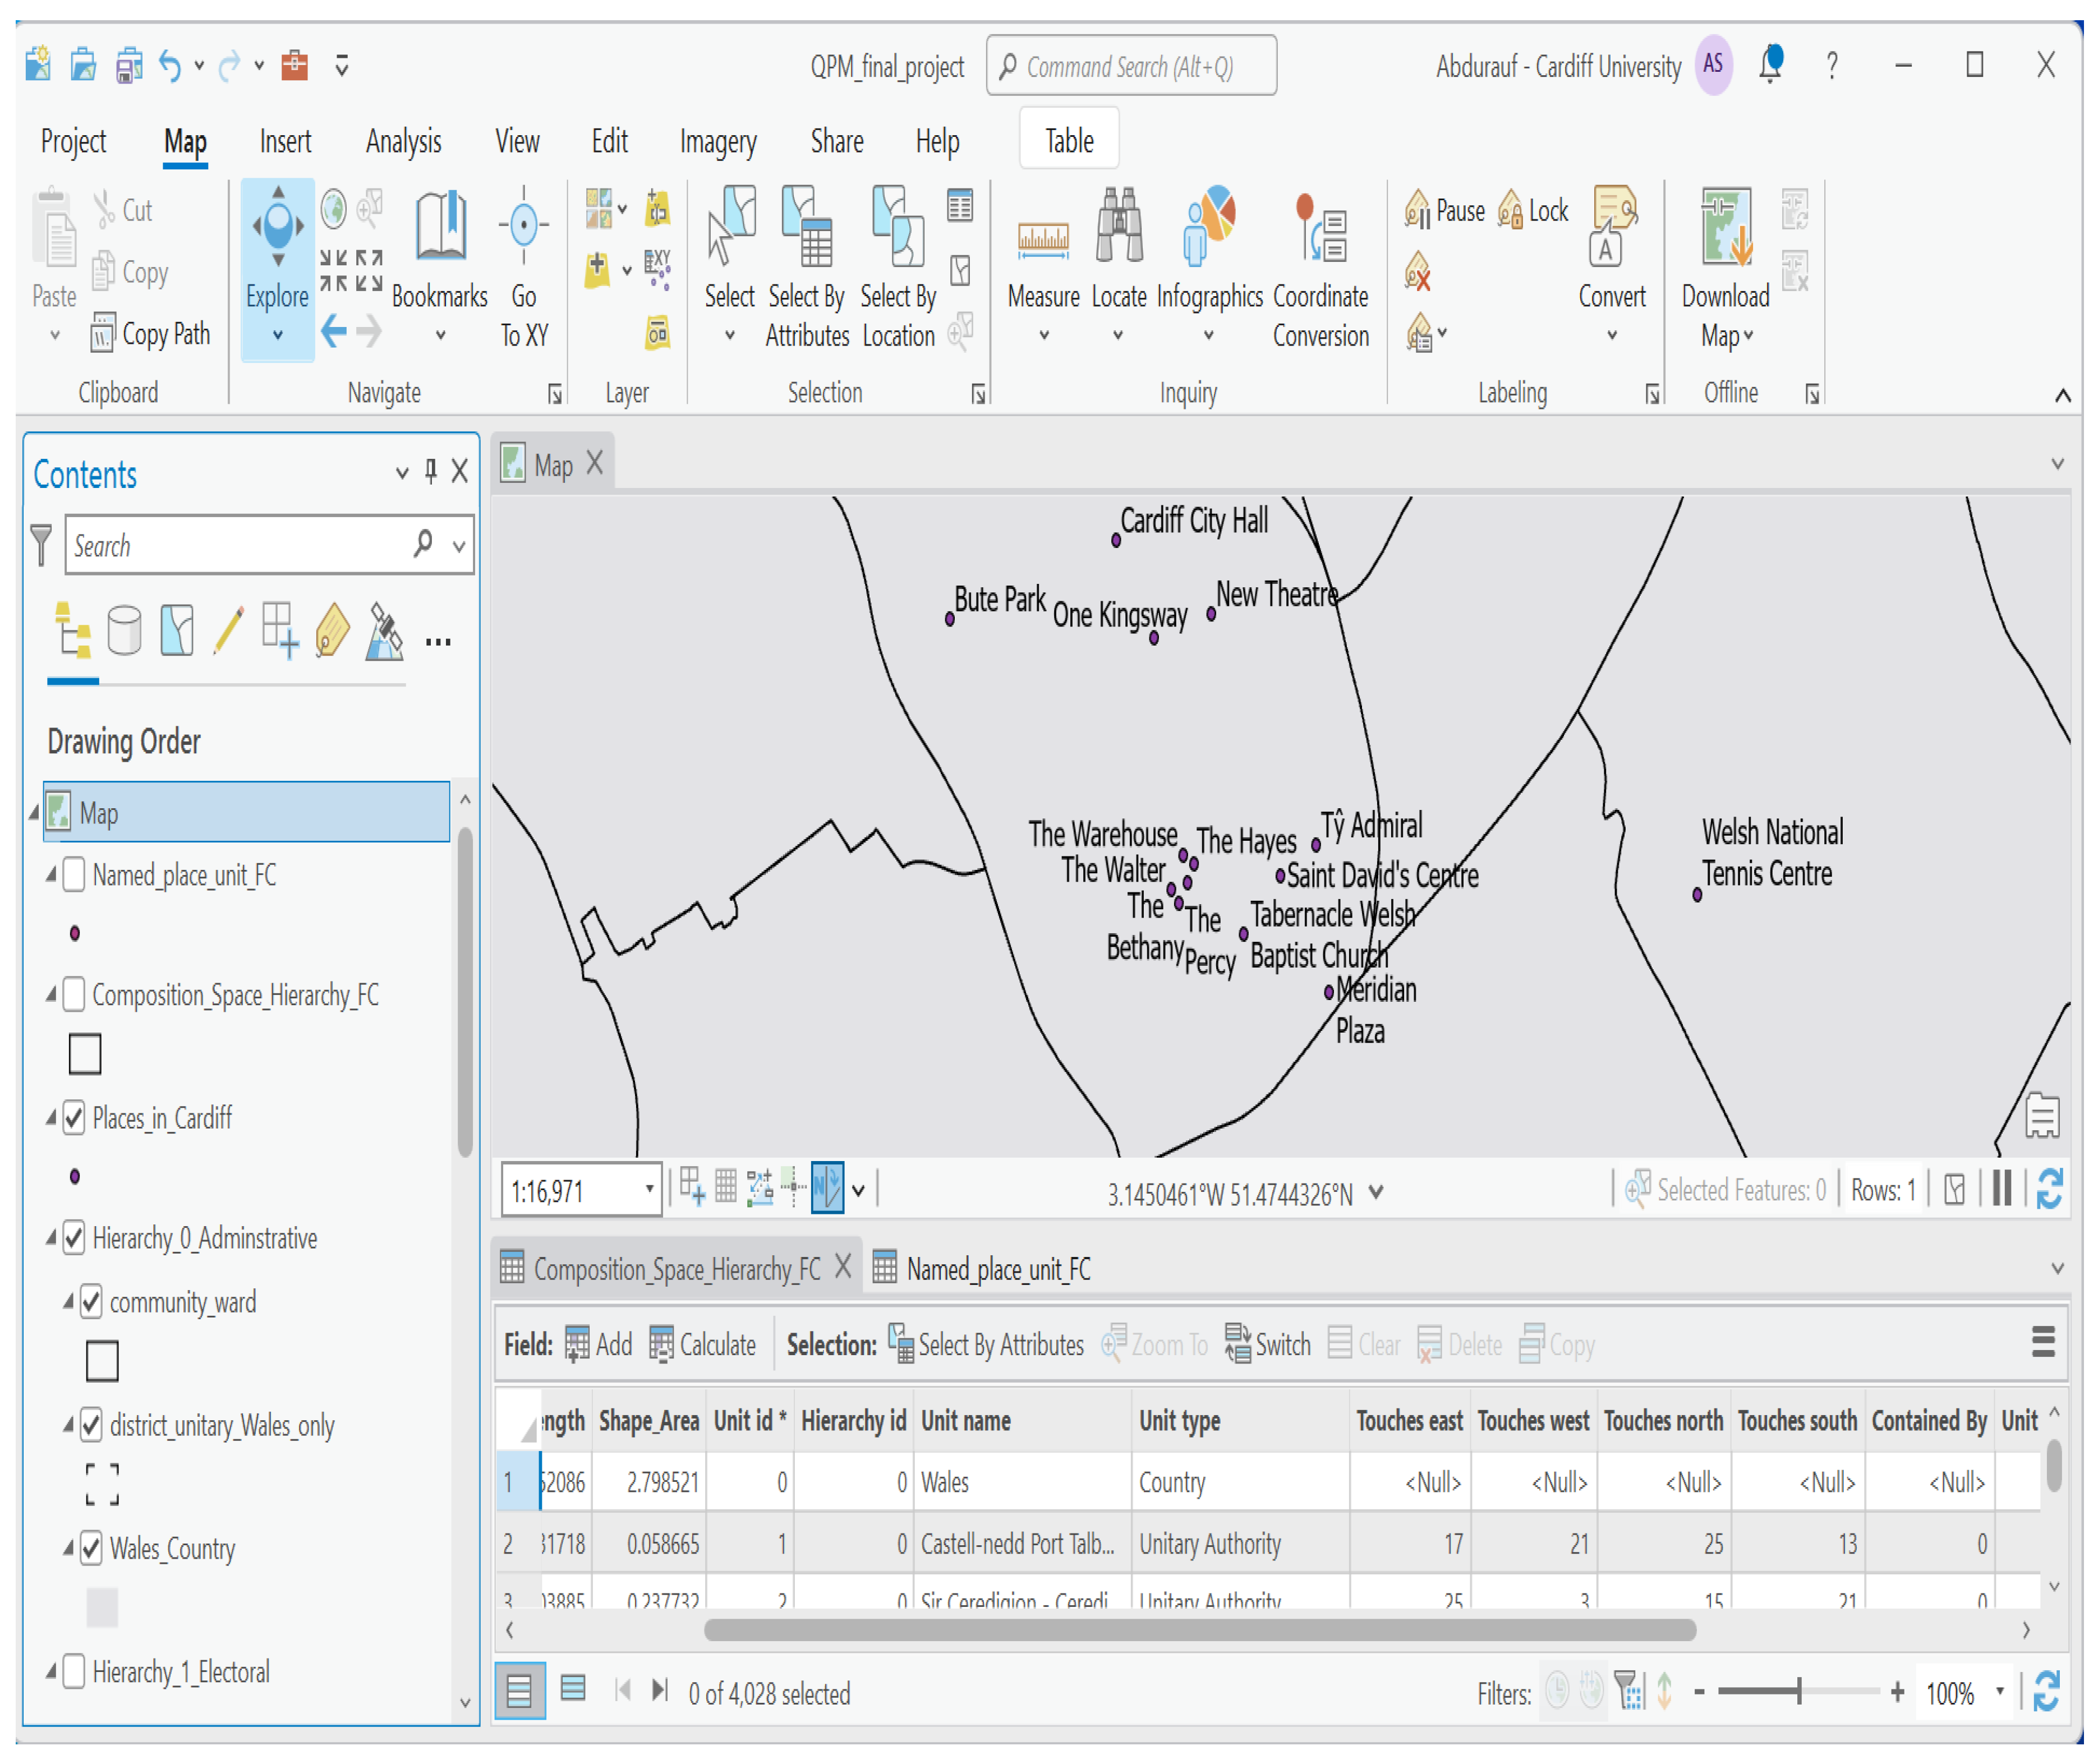Open the Analysis ribbon tab
The image size is (2098, 1764).
tap(403, 141)
